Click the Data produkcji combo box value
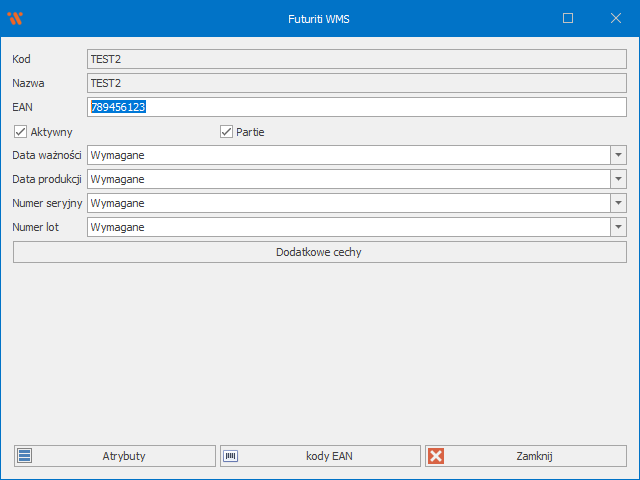 click(x=349, y=179)
